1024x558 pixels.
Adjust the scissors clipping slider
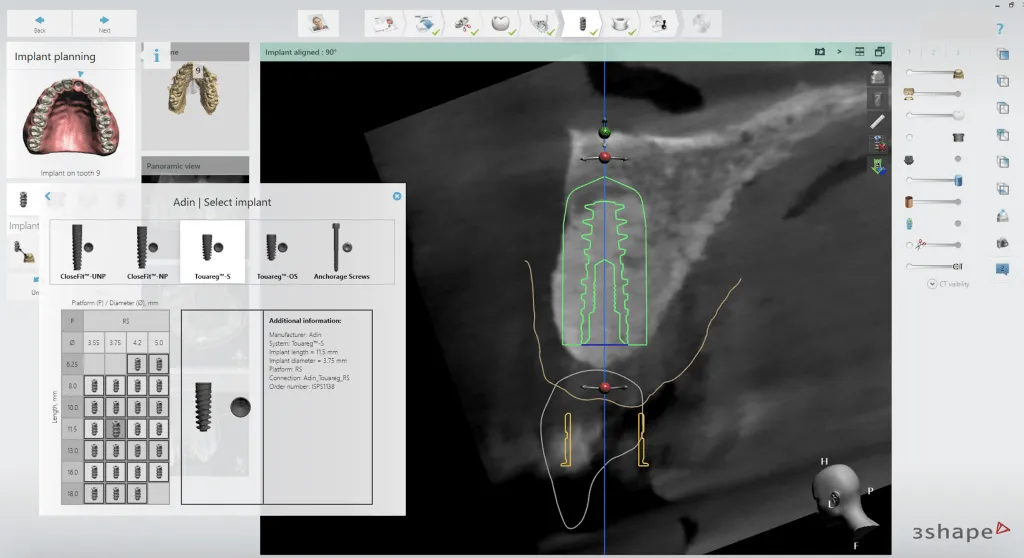tap(935, 245)
